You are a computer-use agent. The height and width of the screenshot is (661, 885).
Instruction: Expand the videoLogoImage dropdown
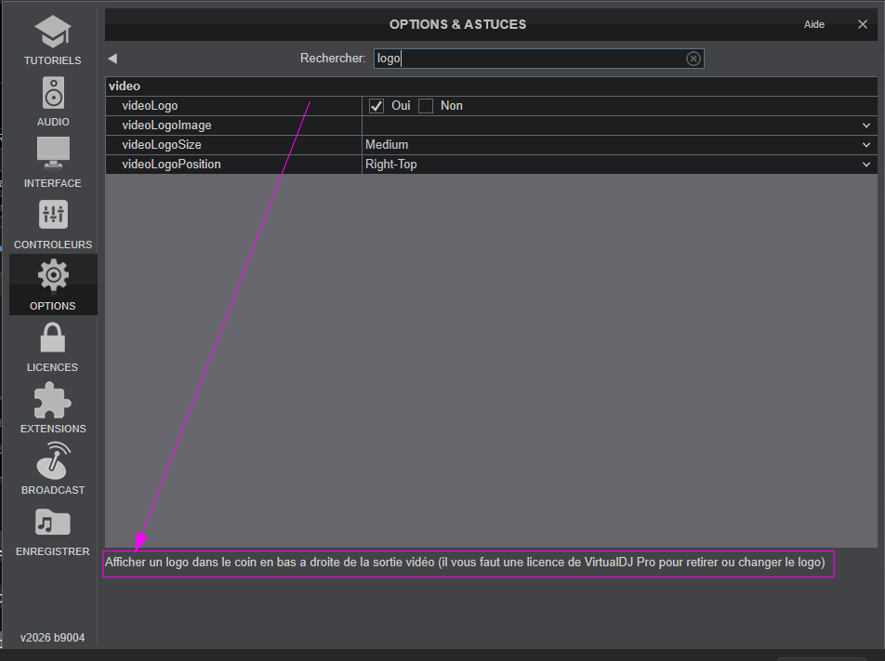click(866, 125)
